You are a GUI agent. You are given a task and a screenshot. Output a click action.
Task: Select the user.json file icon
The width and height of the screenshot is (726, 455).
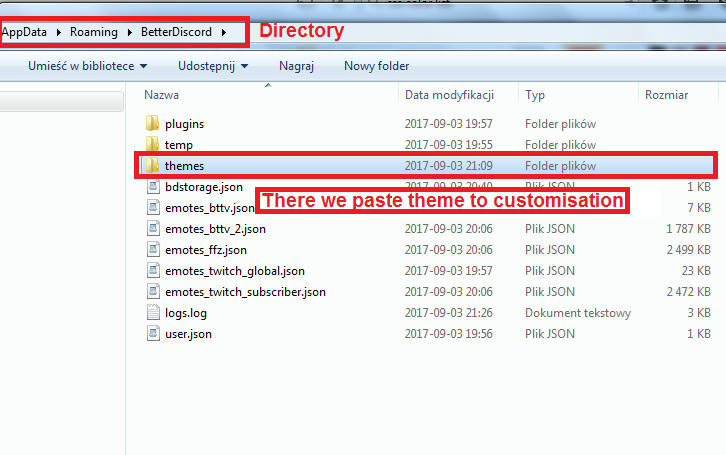click(153, 333)
